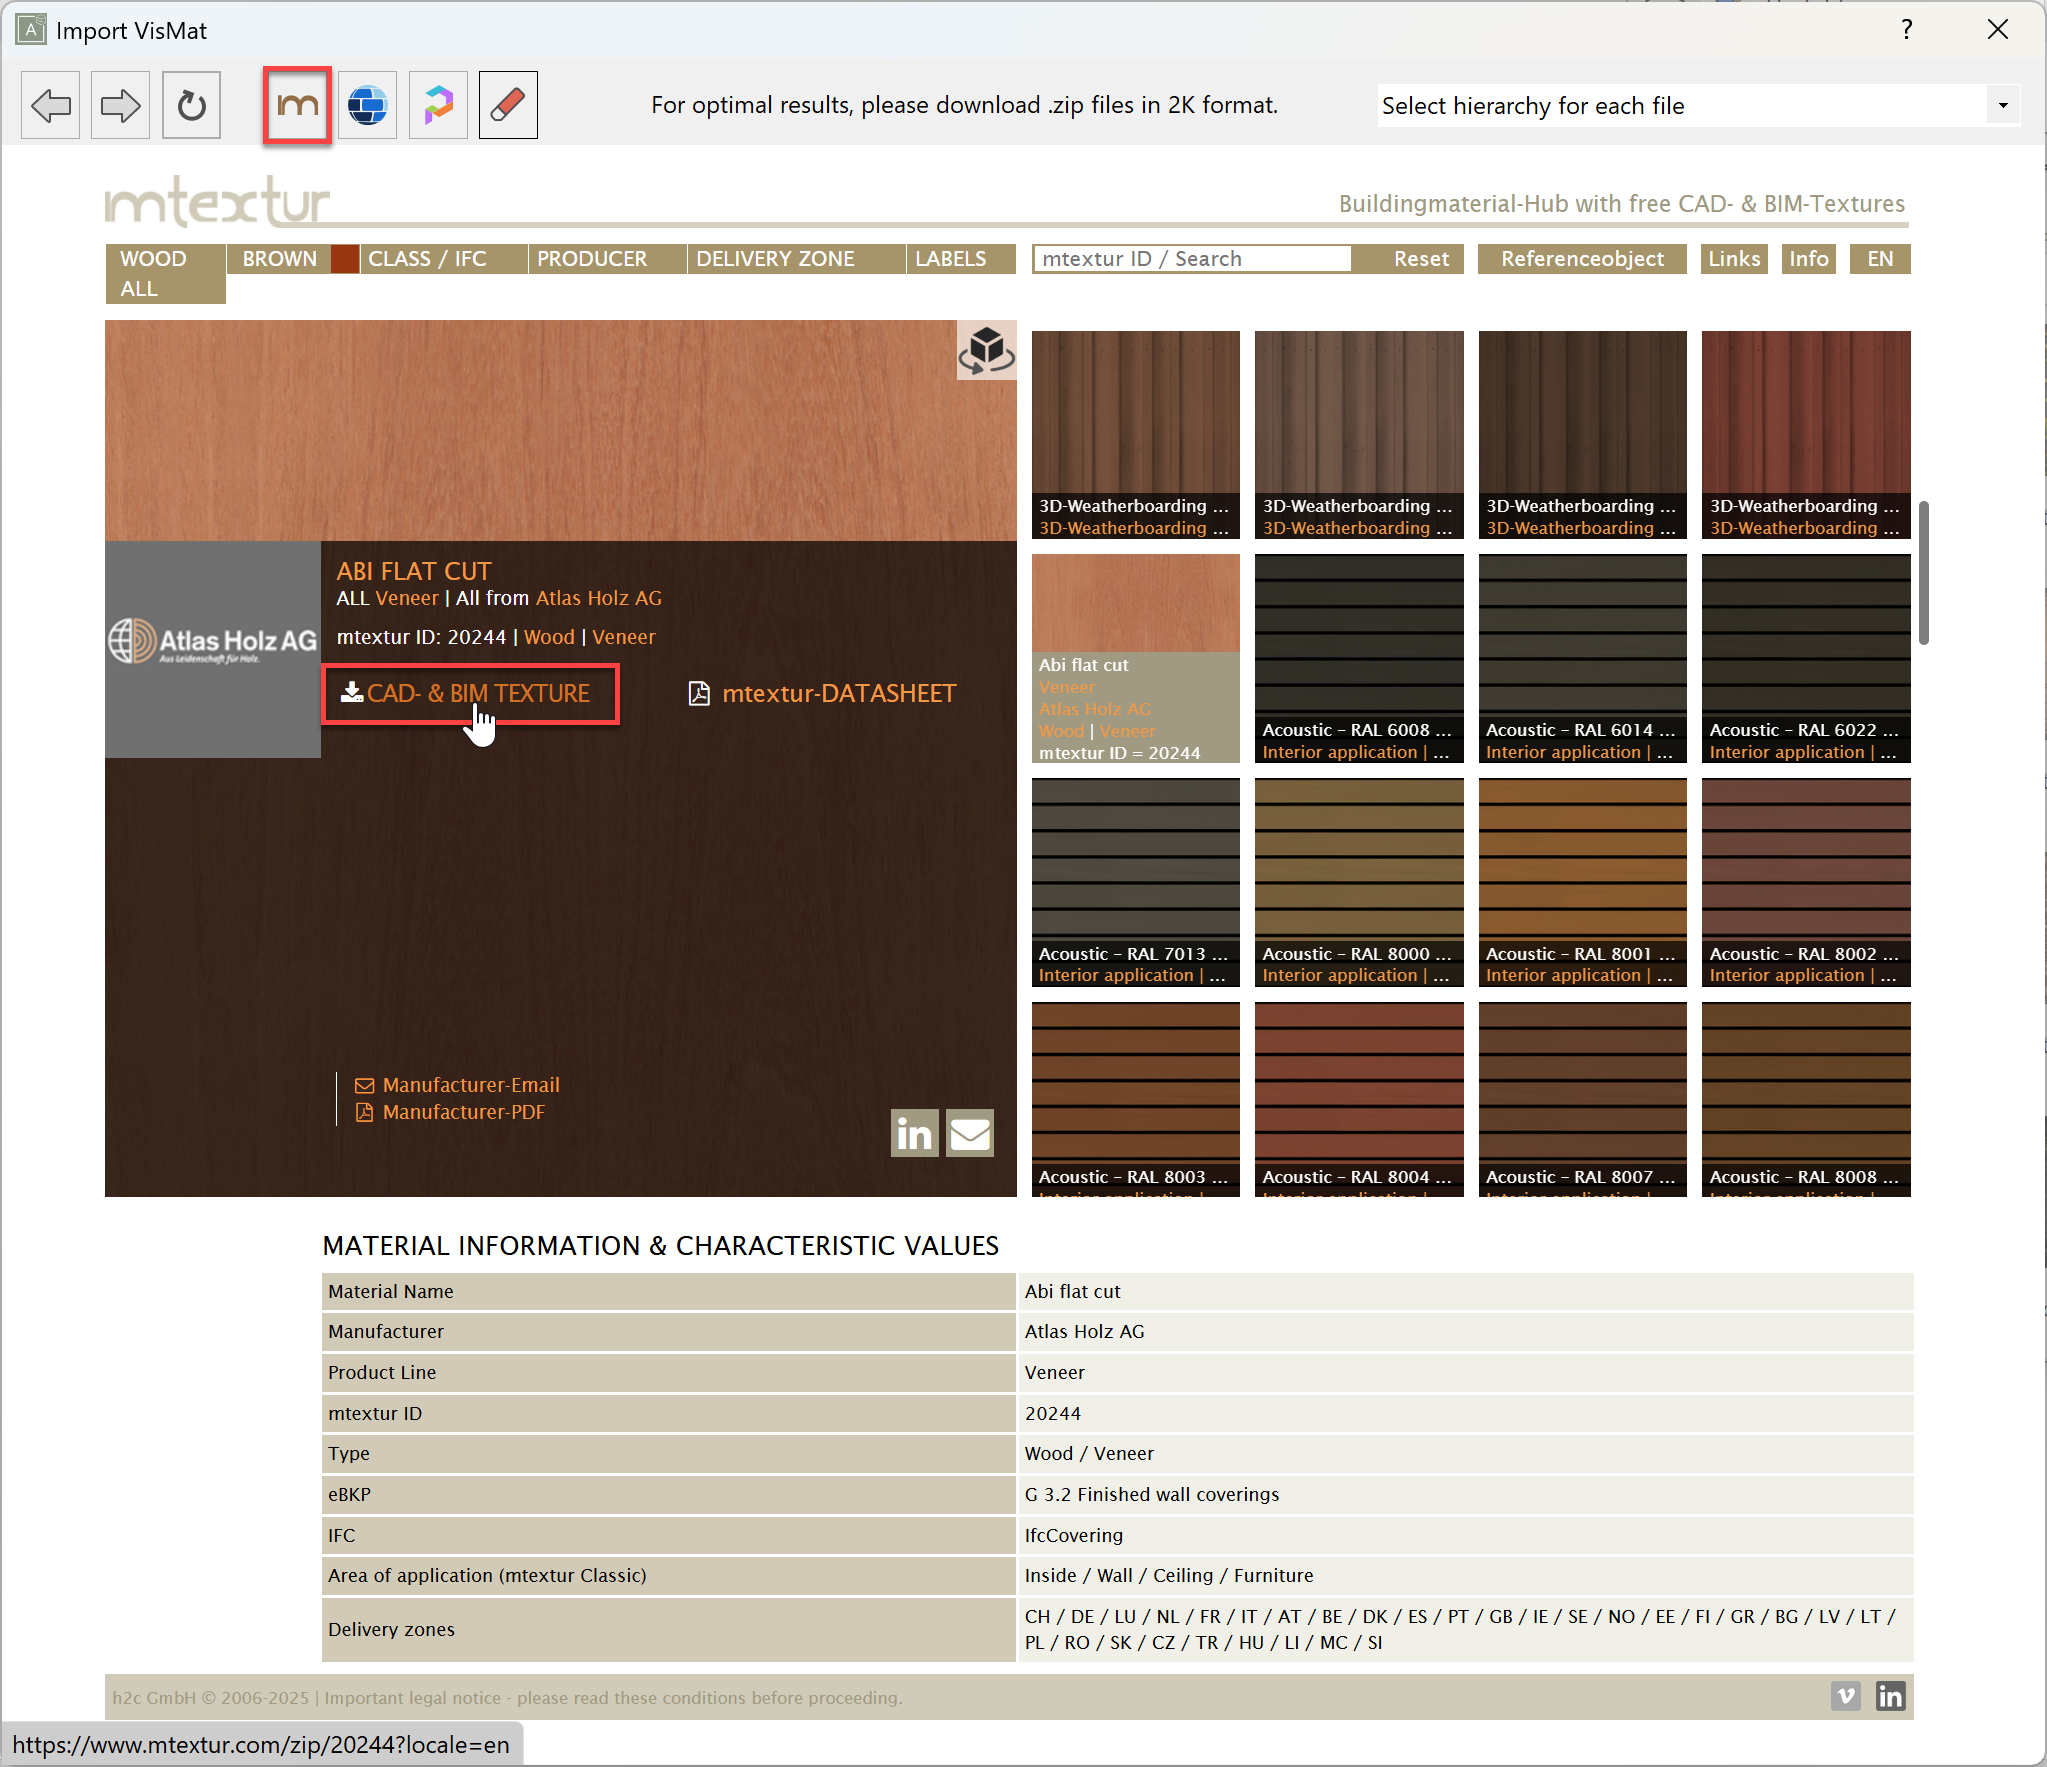Go forward with the right arrow button

tap(120, 105)
